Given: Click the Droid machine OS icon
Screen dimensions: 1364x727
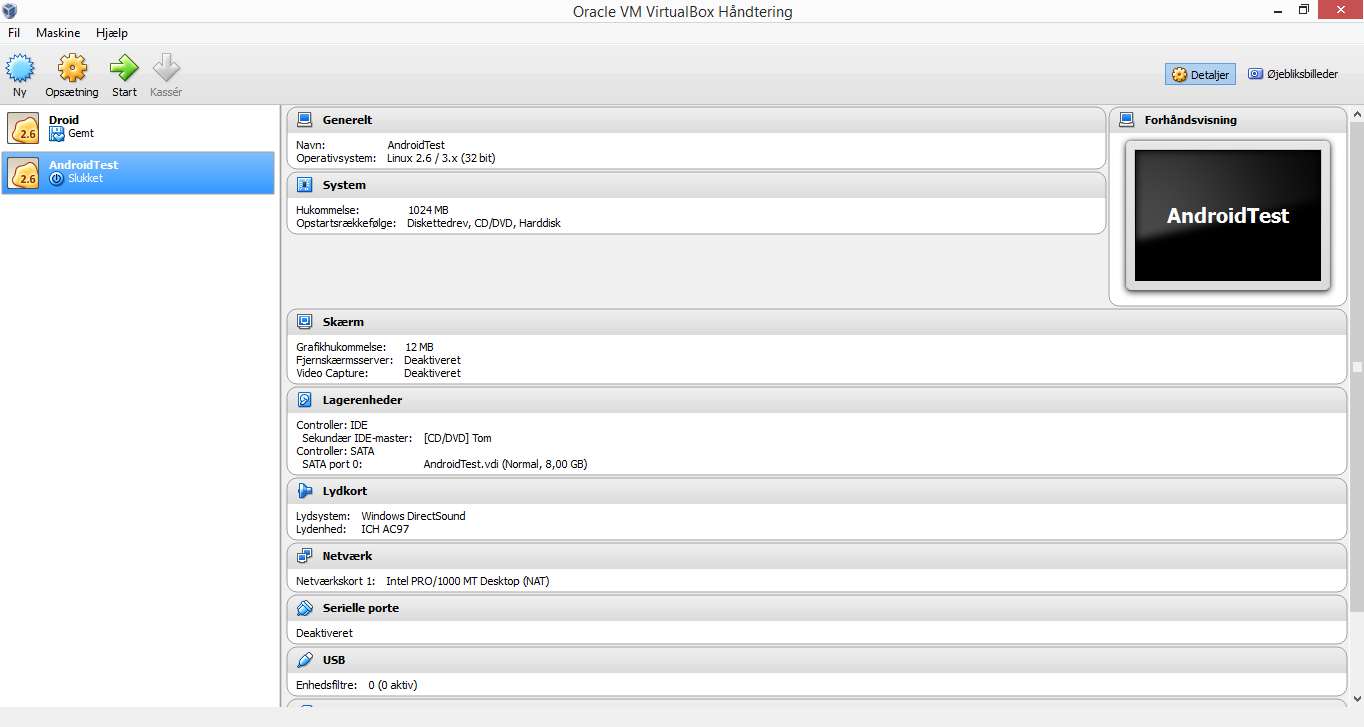Looking at the screenshot, I should (x=24, y=128).
